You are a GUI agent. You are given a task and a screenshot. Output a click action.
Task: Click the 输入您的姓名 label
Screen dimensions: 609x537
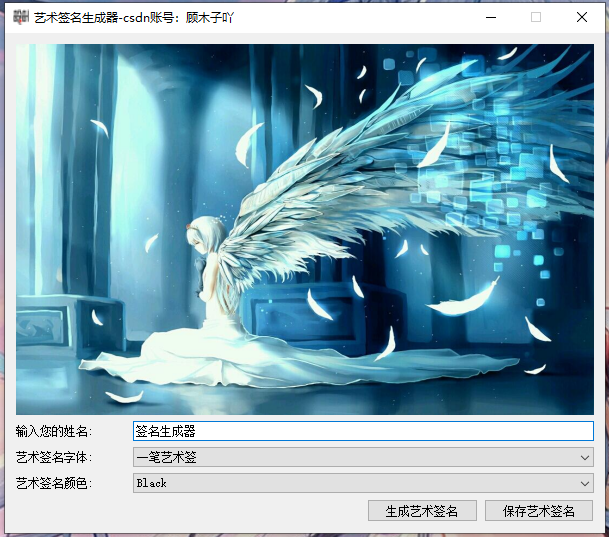[x=54, y=431]
